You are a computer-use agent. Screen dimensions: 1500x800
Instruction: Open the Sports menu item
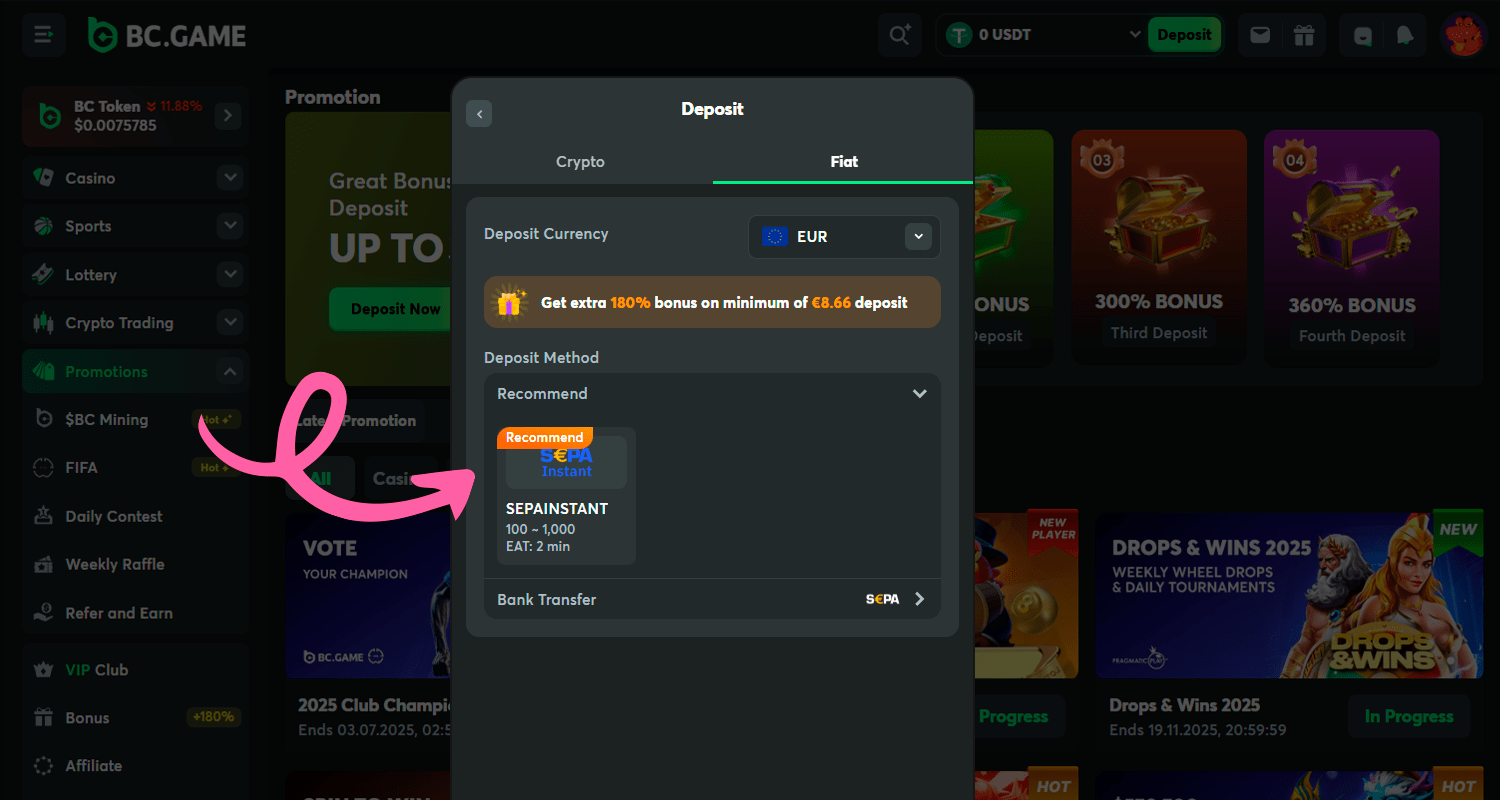[137, 226]
